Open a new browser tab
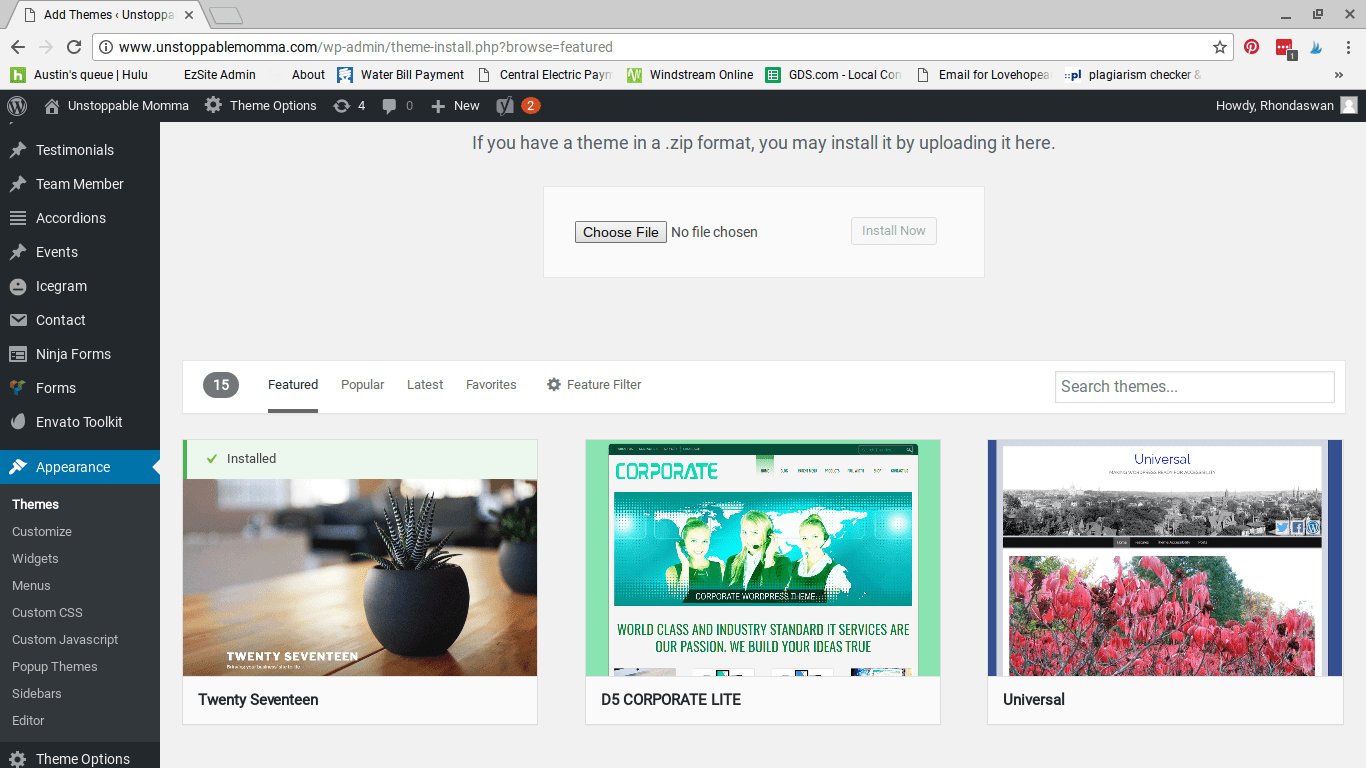 (226, 15)
